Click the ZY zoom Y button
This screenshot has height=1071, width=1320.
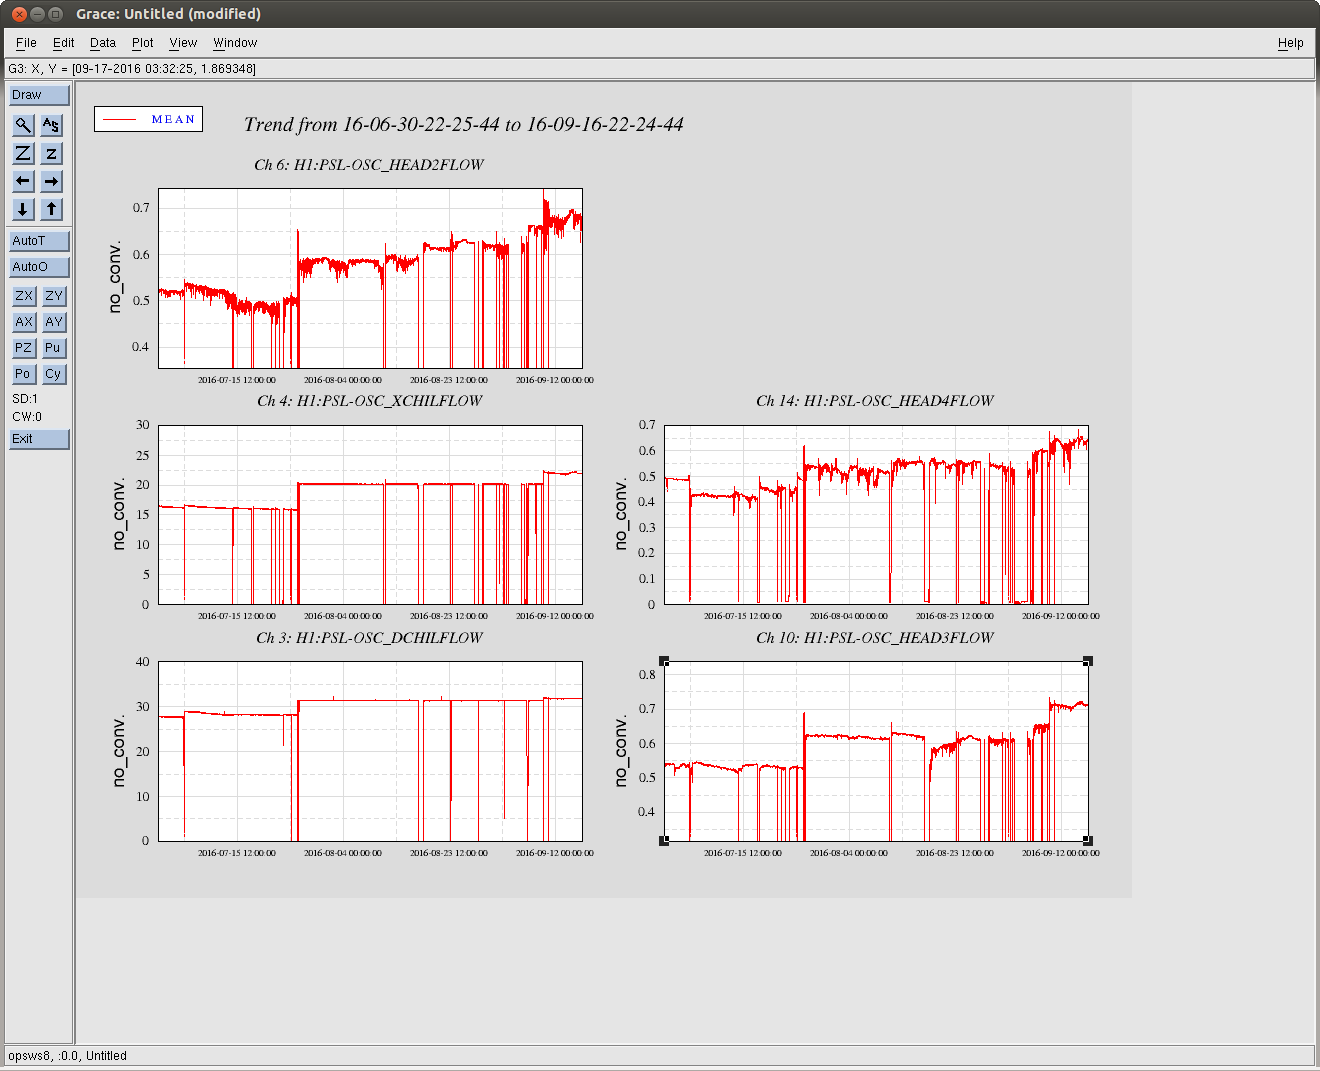54,296
